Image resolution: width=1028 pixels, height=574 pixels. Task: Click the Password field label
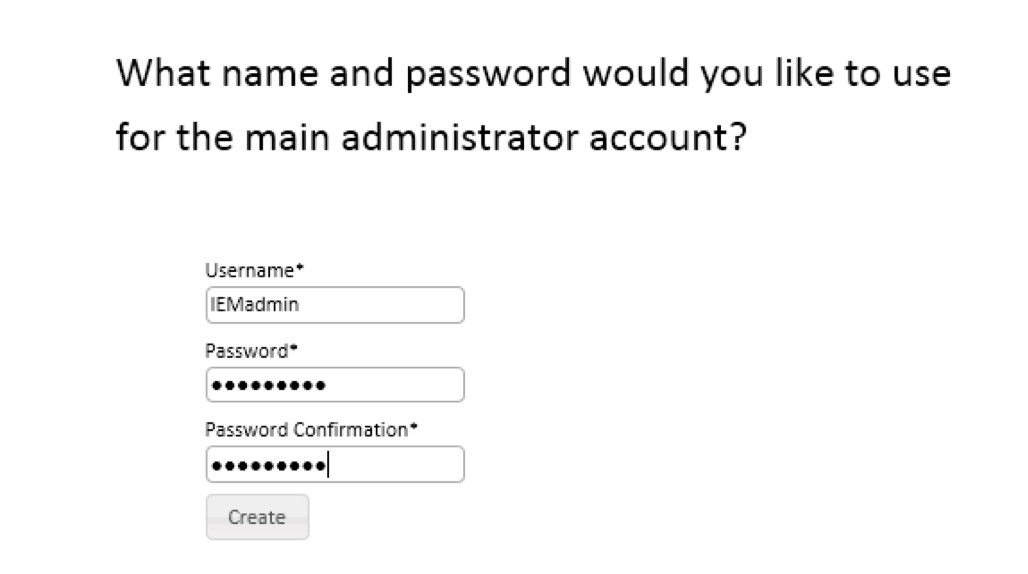248,350
